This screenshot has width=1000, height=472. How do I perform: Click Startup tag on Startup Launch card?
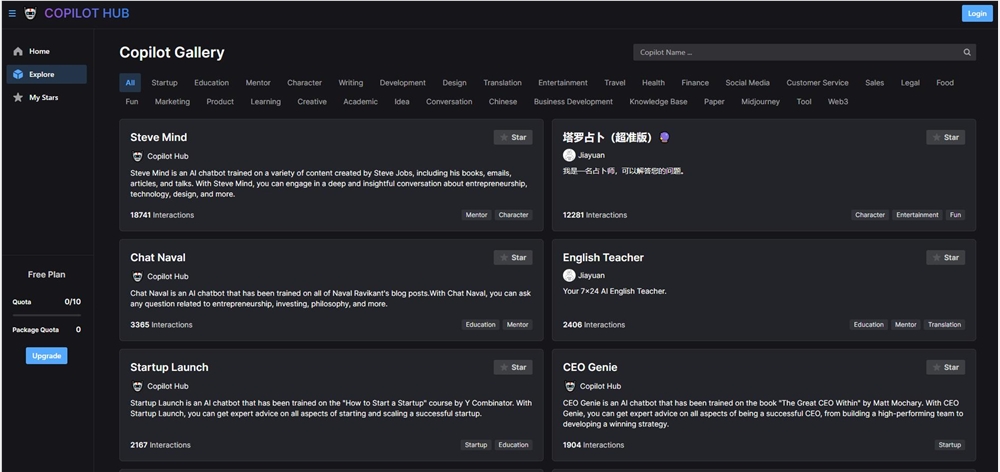click(x=476, y=445)
